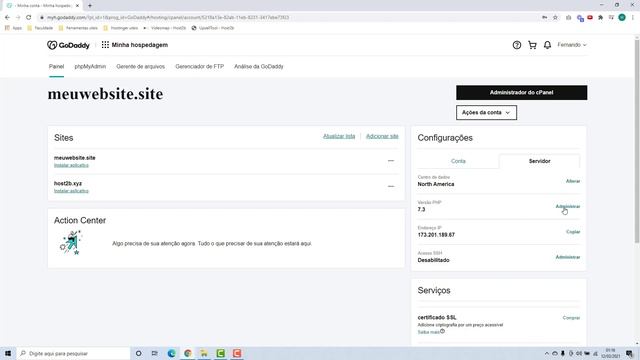This screenshot has width=640, height=360.
Task: Close the Minha conta browser tab
Action: (x=78, y=6)
